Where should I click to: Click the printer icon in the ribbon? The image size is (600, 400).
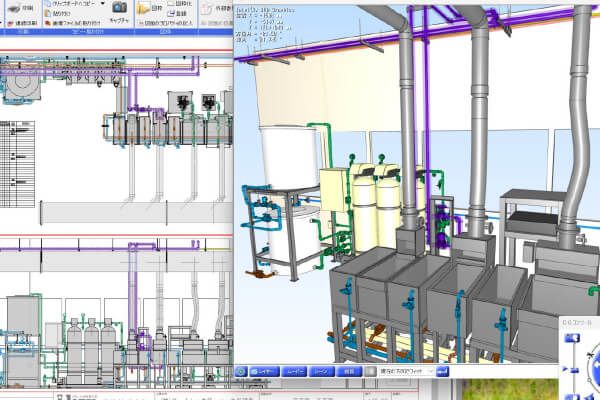click(15, 8)
